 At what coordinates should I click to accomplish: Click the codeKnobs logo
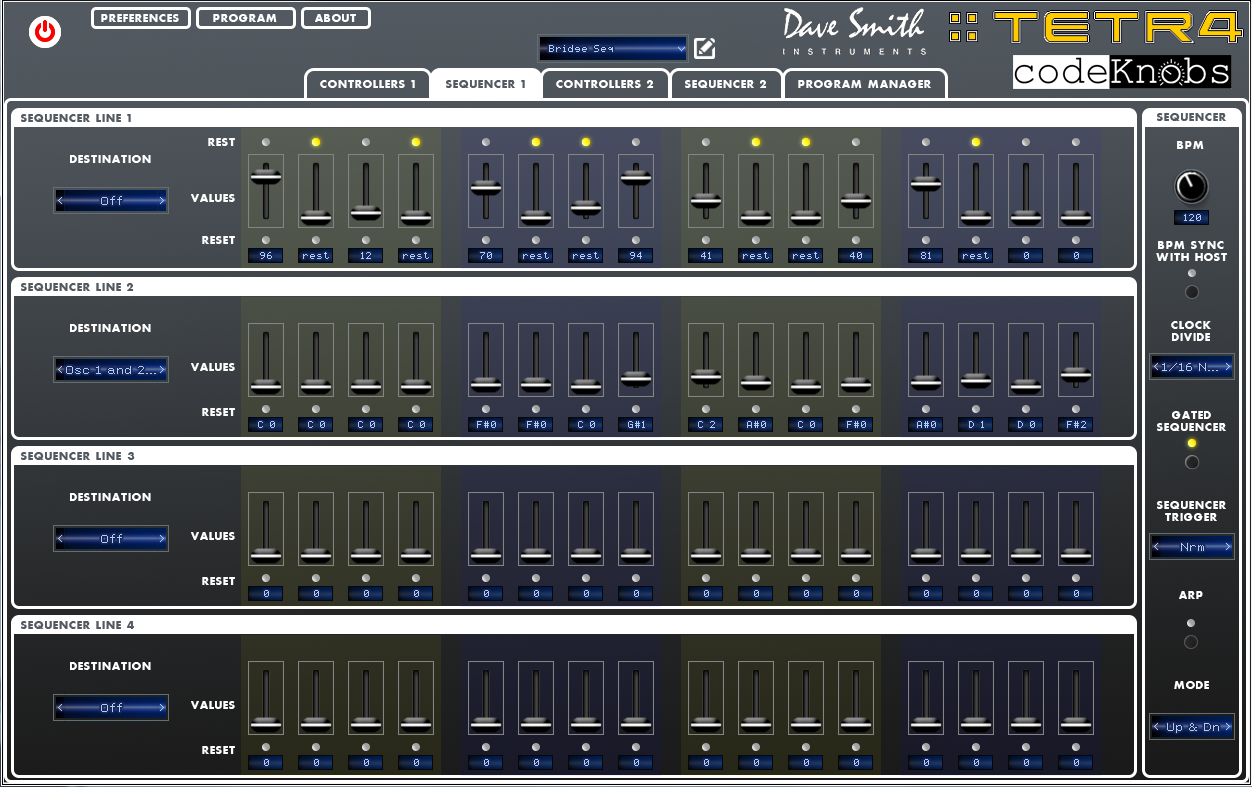click(x=1121, y=72)
